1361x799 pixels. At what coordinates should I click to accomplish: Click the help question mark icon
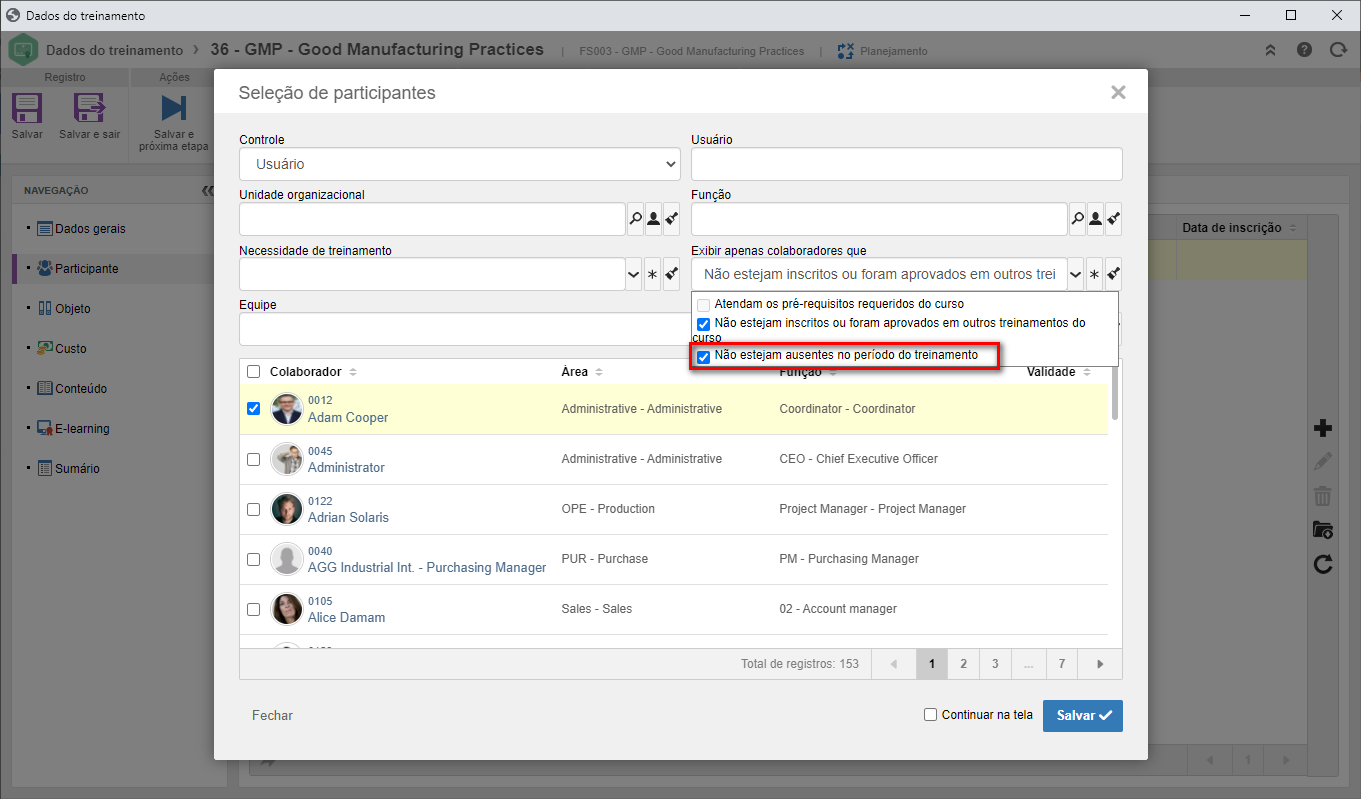(1305, 50)
